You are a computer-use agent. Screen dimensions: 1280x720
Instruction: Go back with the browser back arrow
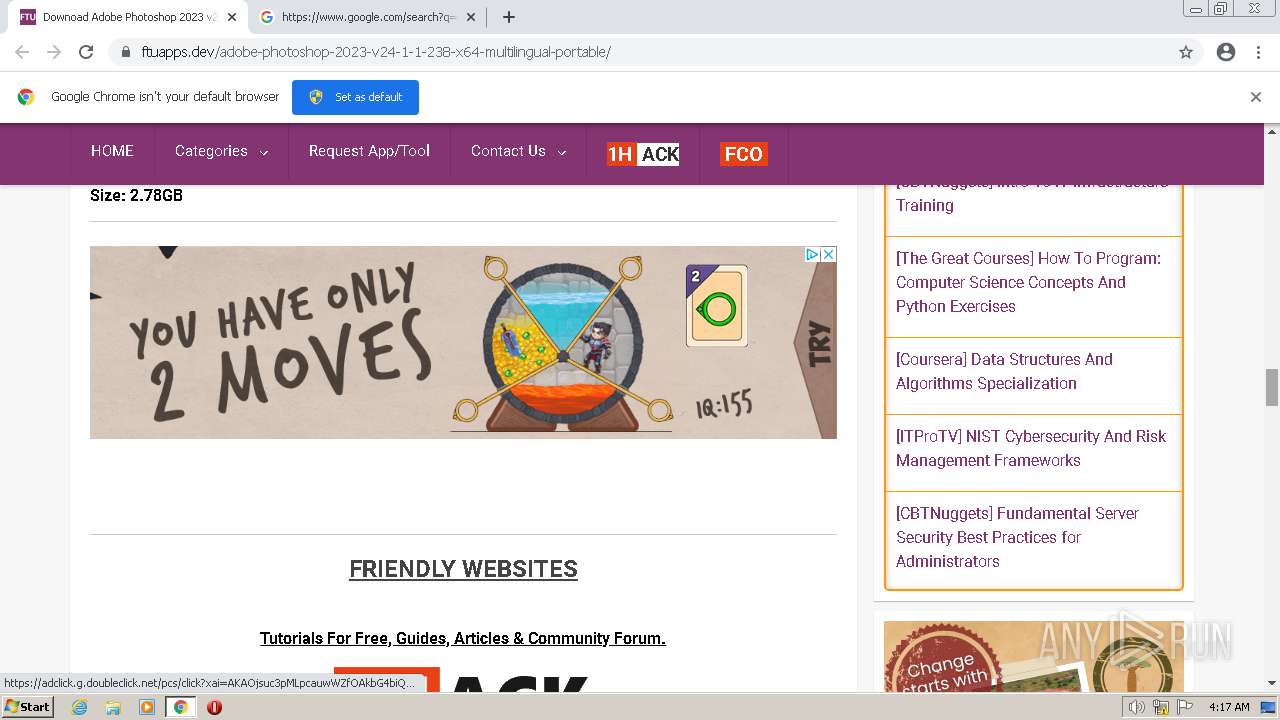coord(22,52)
